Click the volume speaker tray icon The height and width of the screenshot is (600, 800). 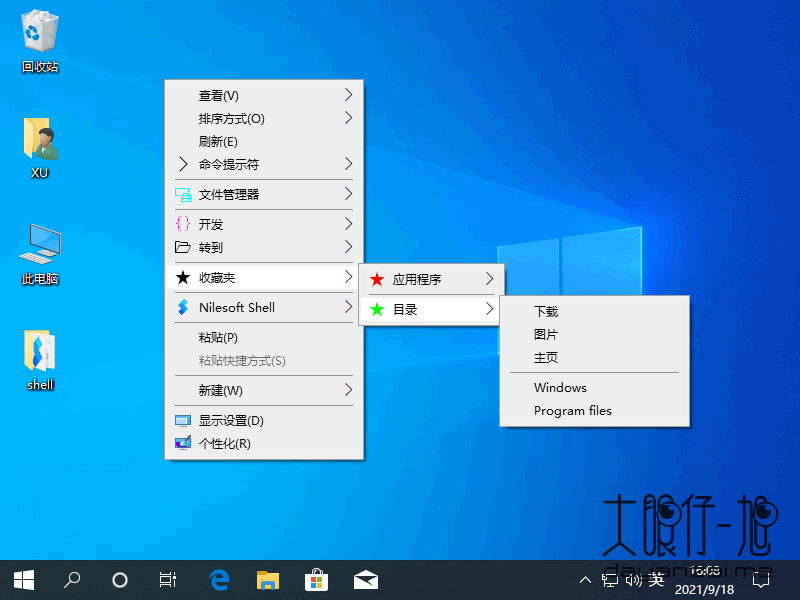coord(633,580)
